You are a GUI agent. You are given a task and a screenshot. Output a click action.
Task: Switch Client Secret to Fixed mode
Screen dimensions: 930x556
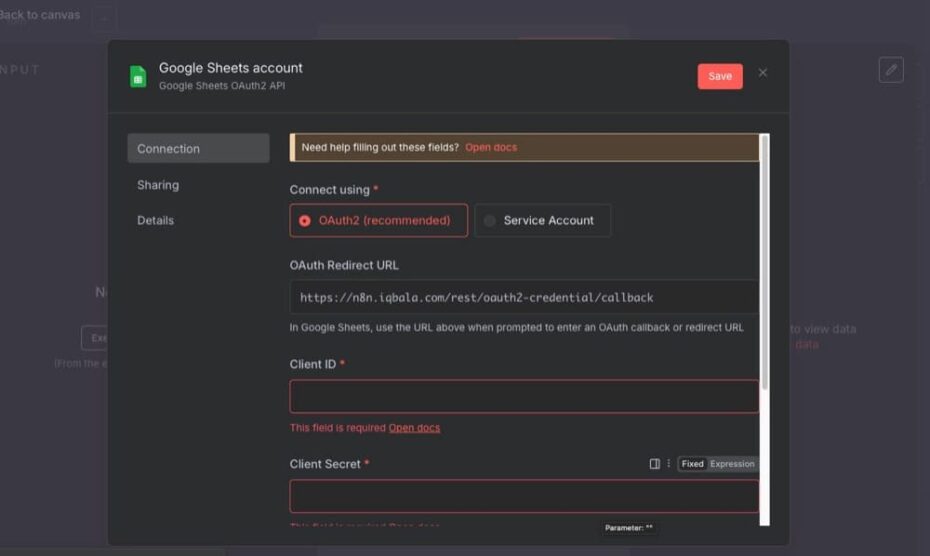click(692, 463)
